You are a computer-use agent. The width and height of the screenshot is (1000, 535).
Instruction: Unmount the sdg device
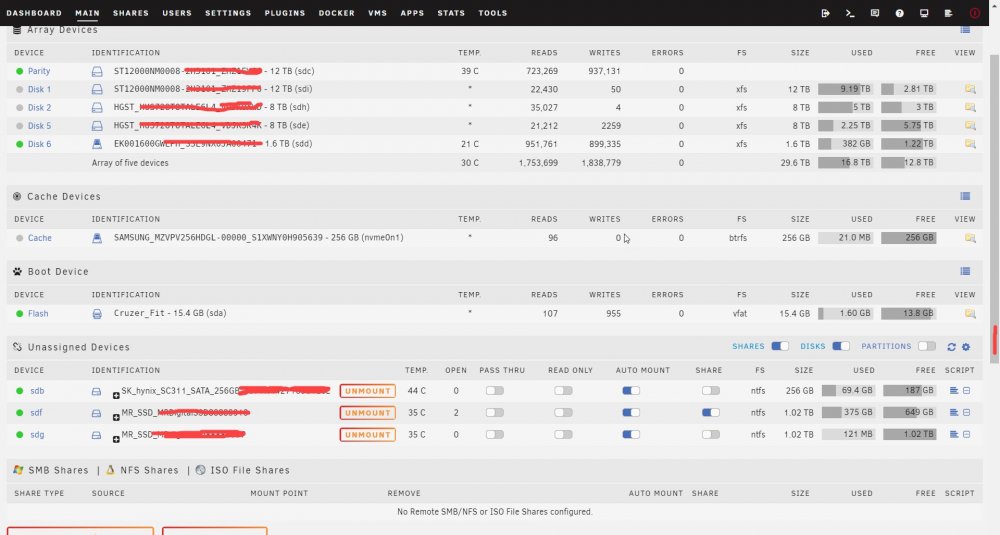pos(367,434)
